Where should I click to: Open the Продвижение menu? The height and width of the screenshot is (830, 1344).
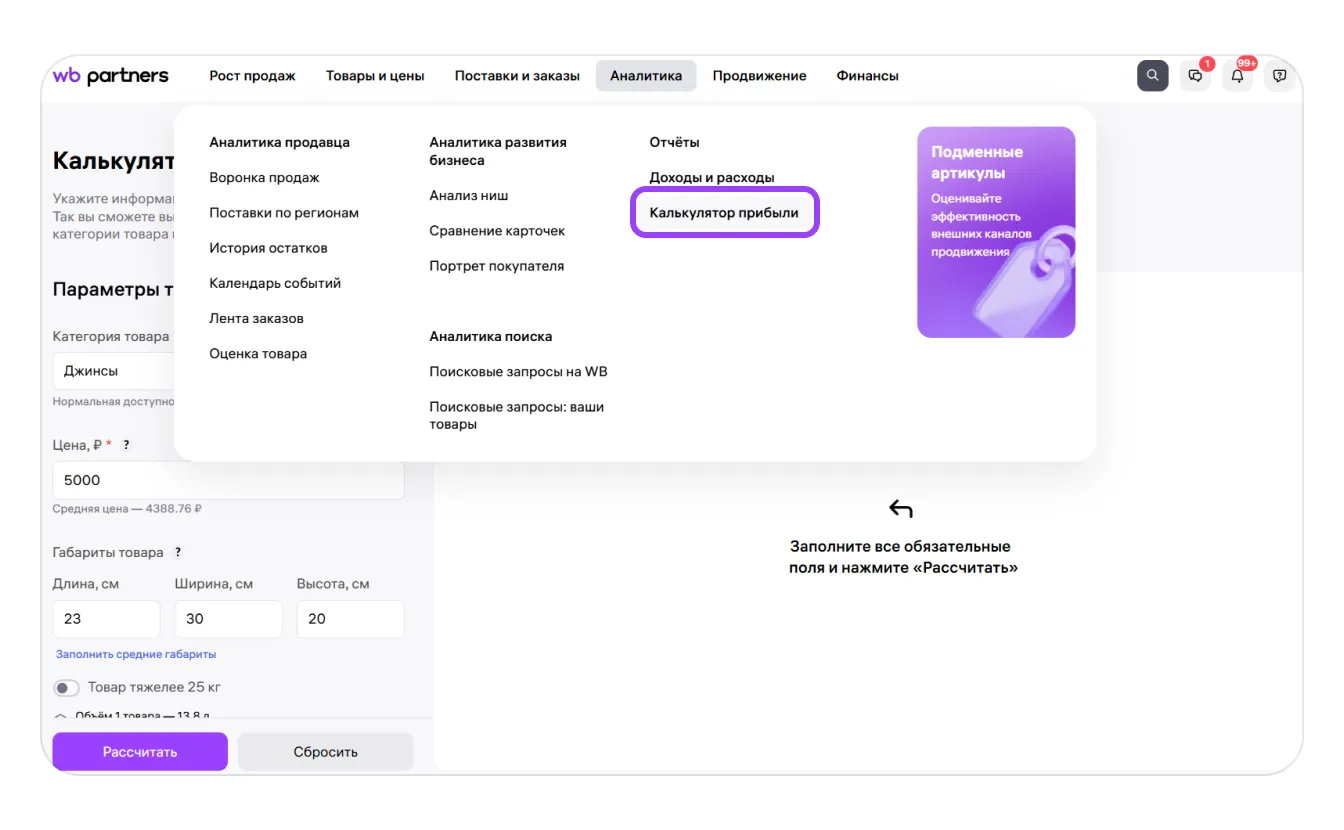point(759,76)
